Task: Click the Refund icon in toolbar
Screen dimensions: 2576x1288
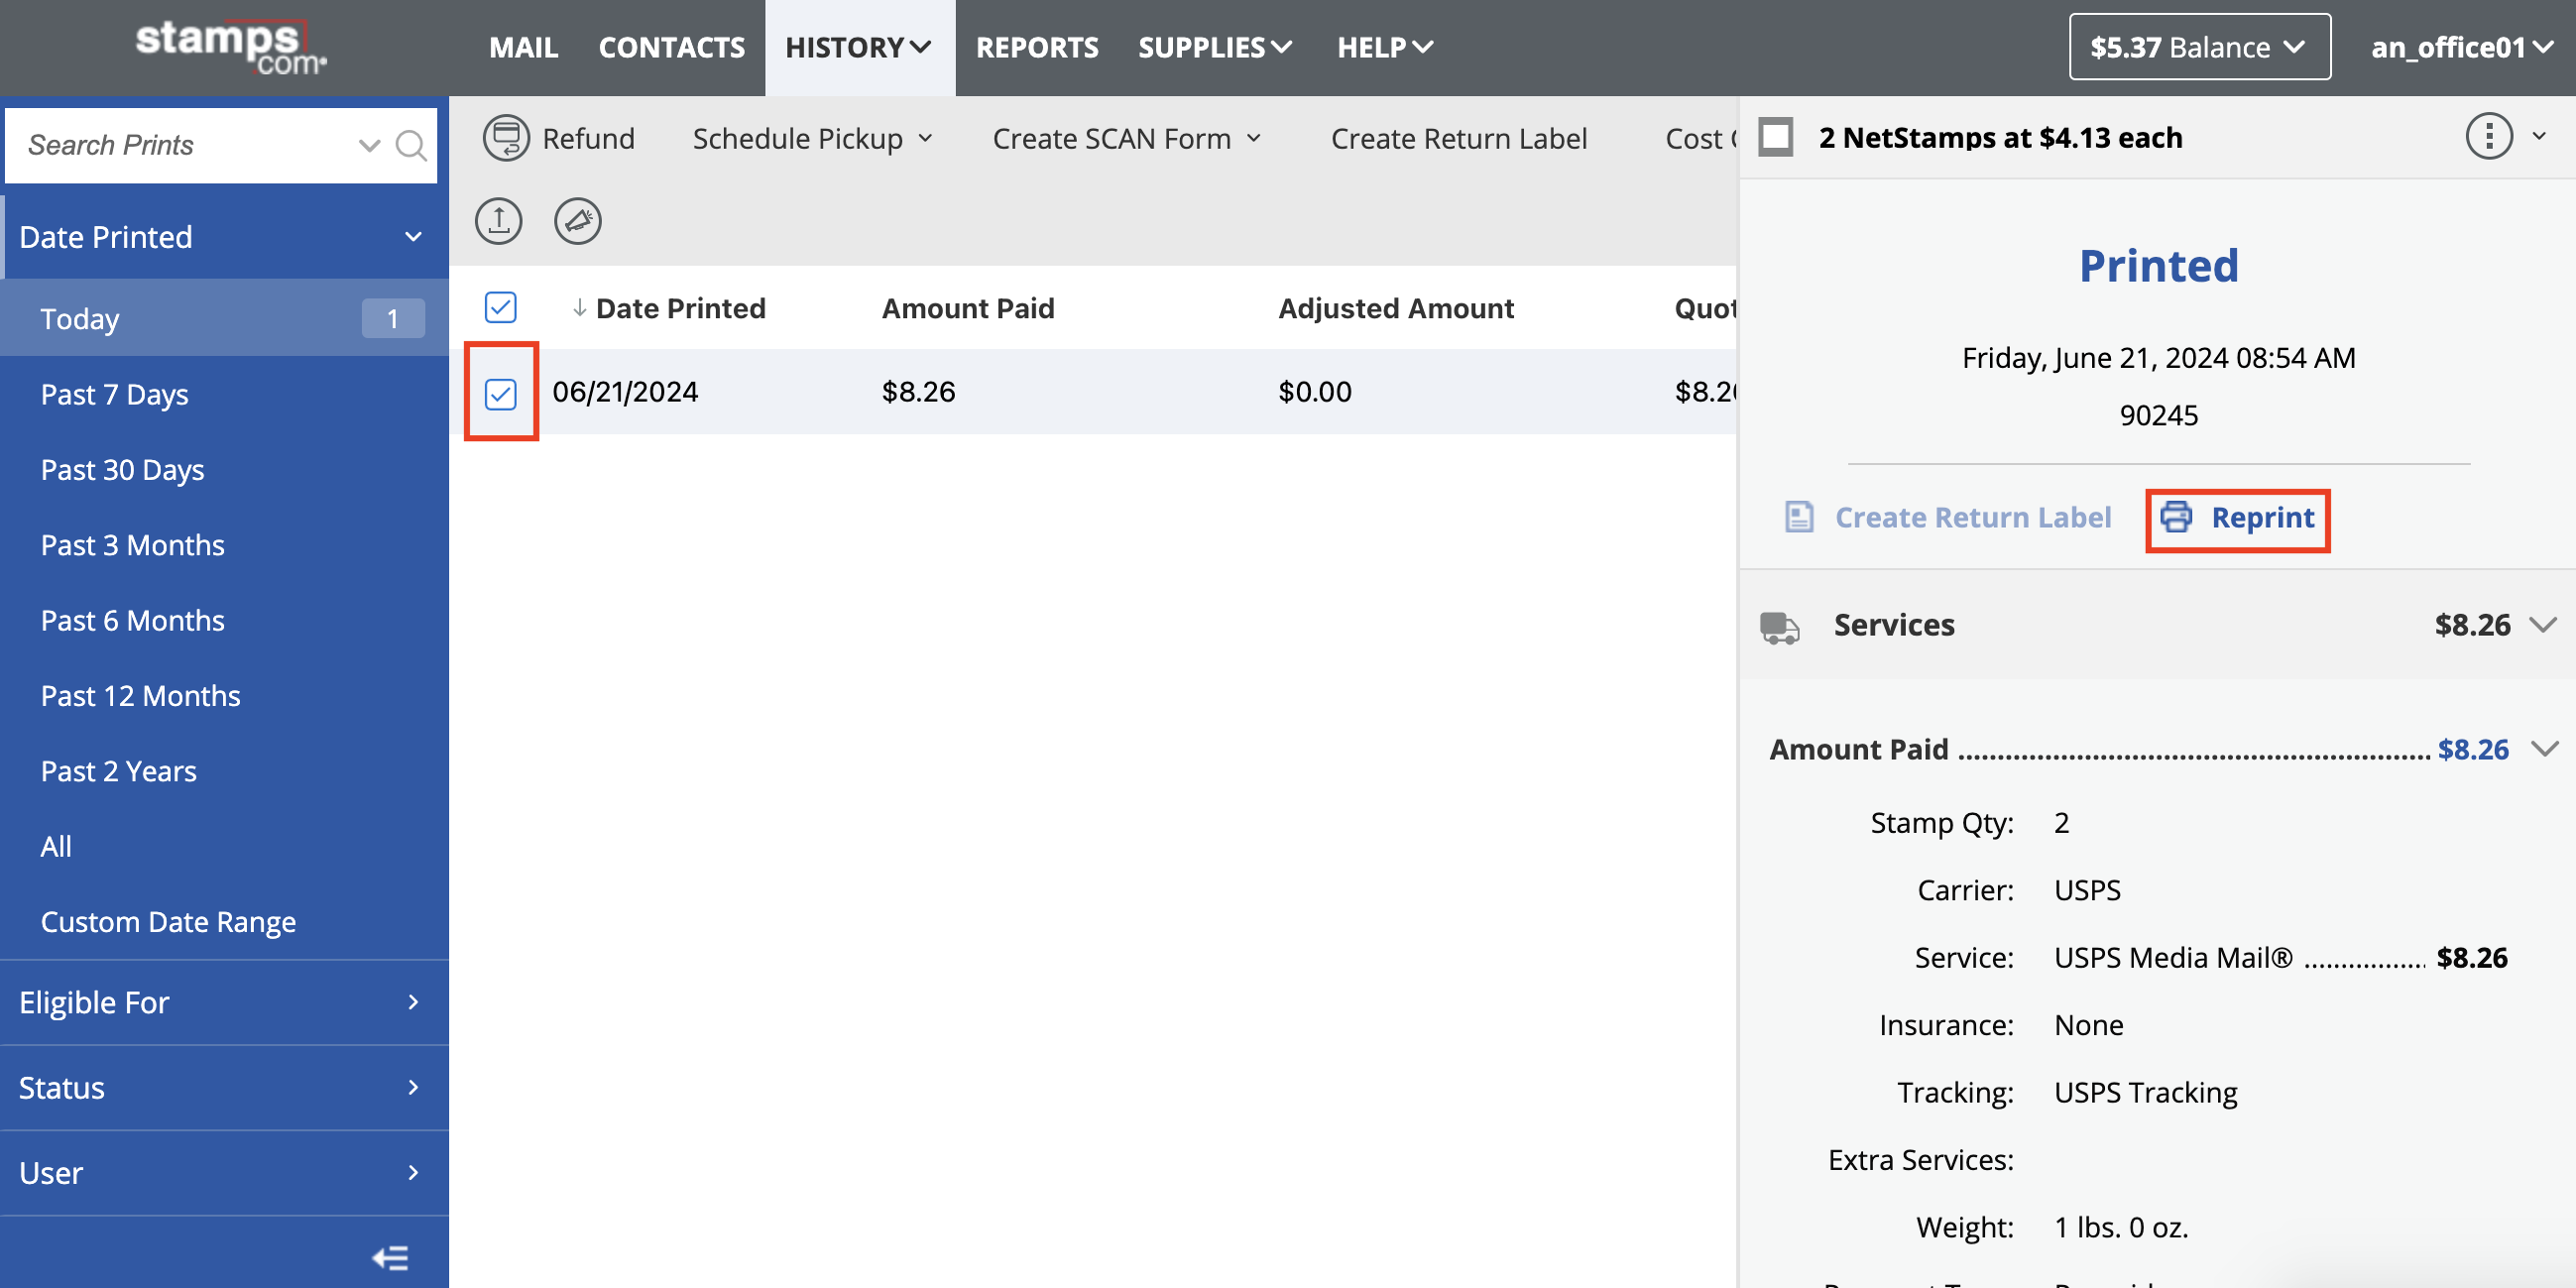Action: click(506, 138)
